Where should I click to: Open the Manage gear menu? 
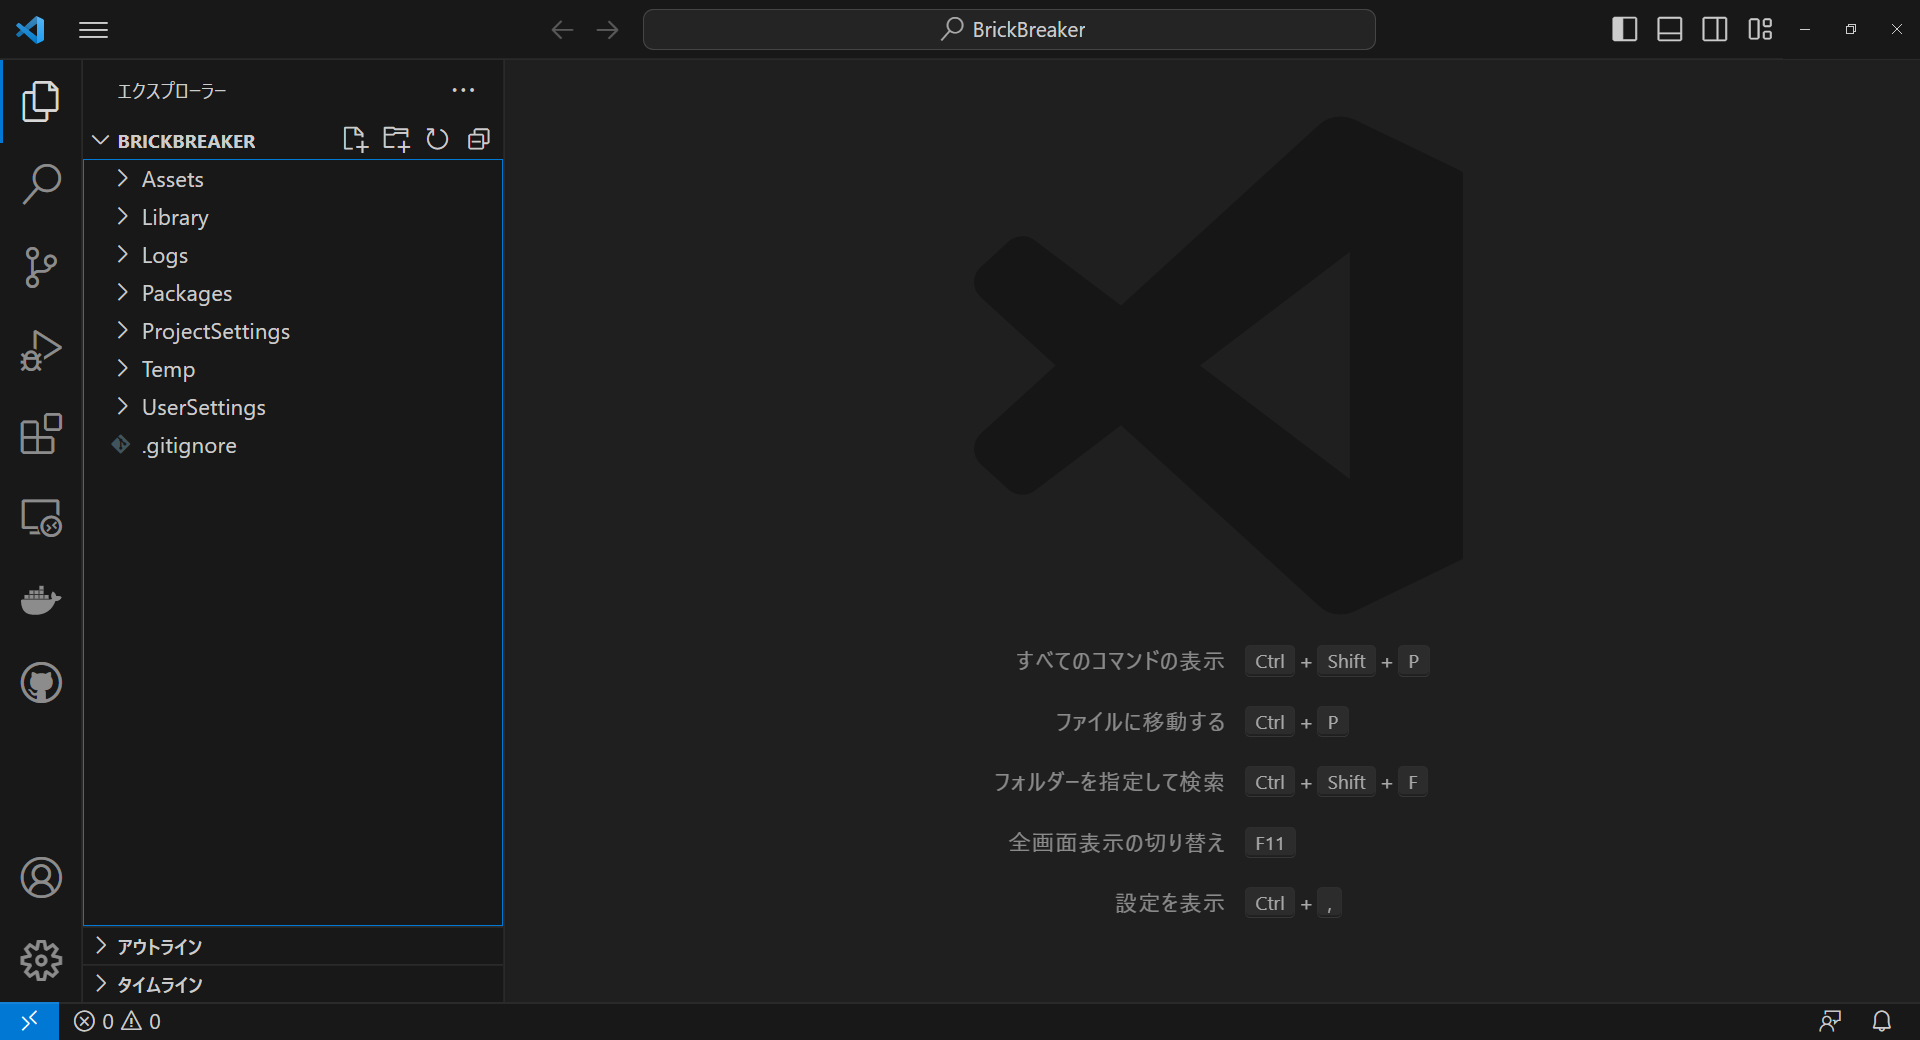41,960
